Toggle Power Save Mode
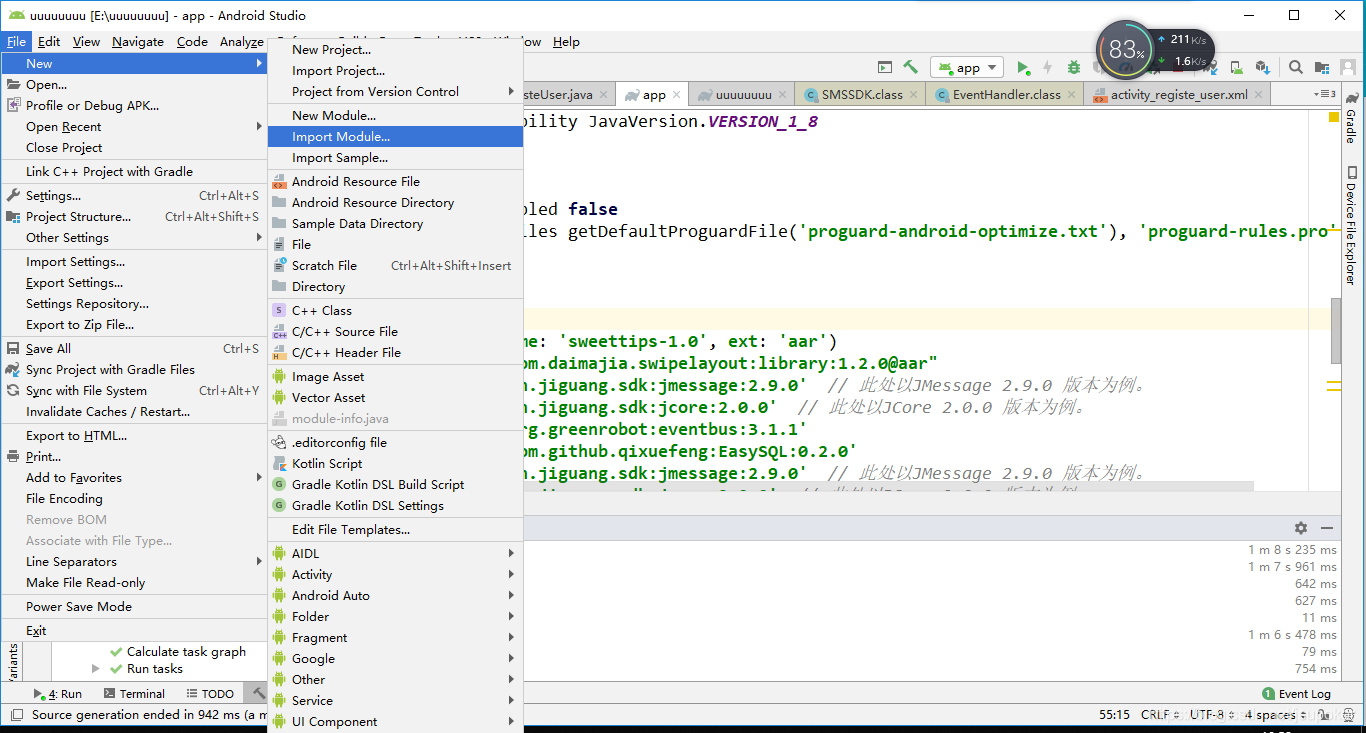 pyautogui.click(x=134, y=606)
